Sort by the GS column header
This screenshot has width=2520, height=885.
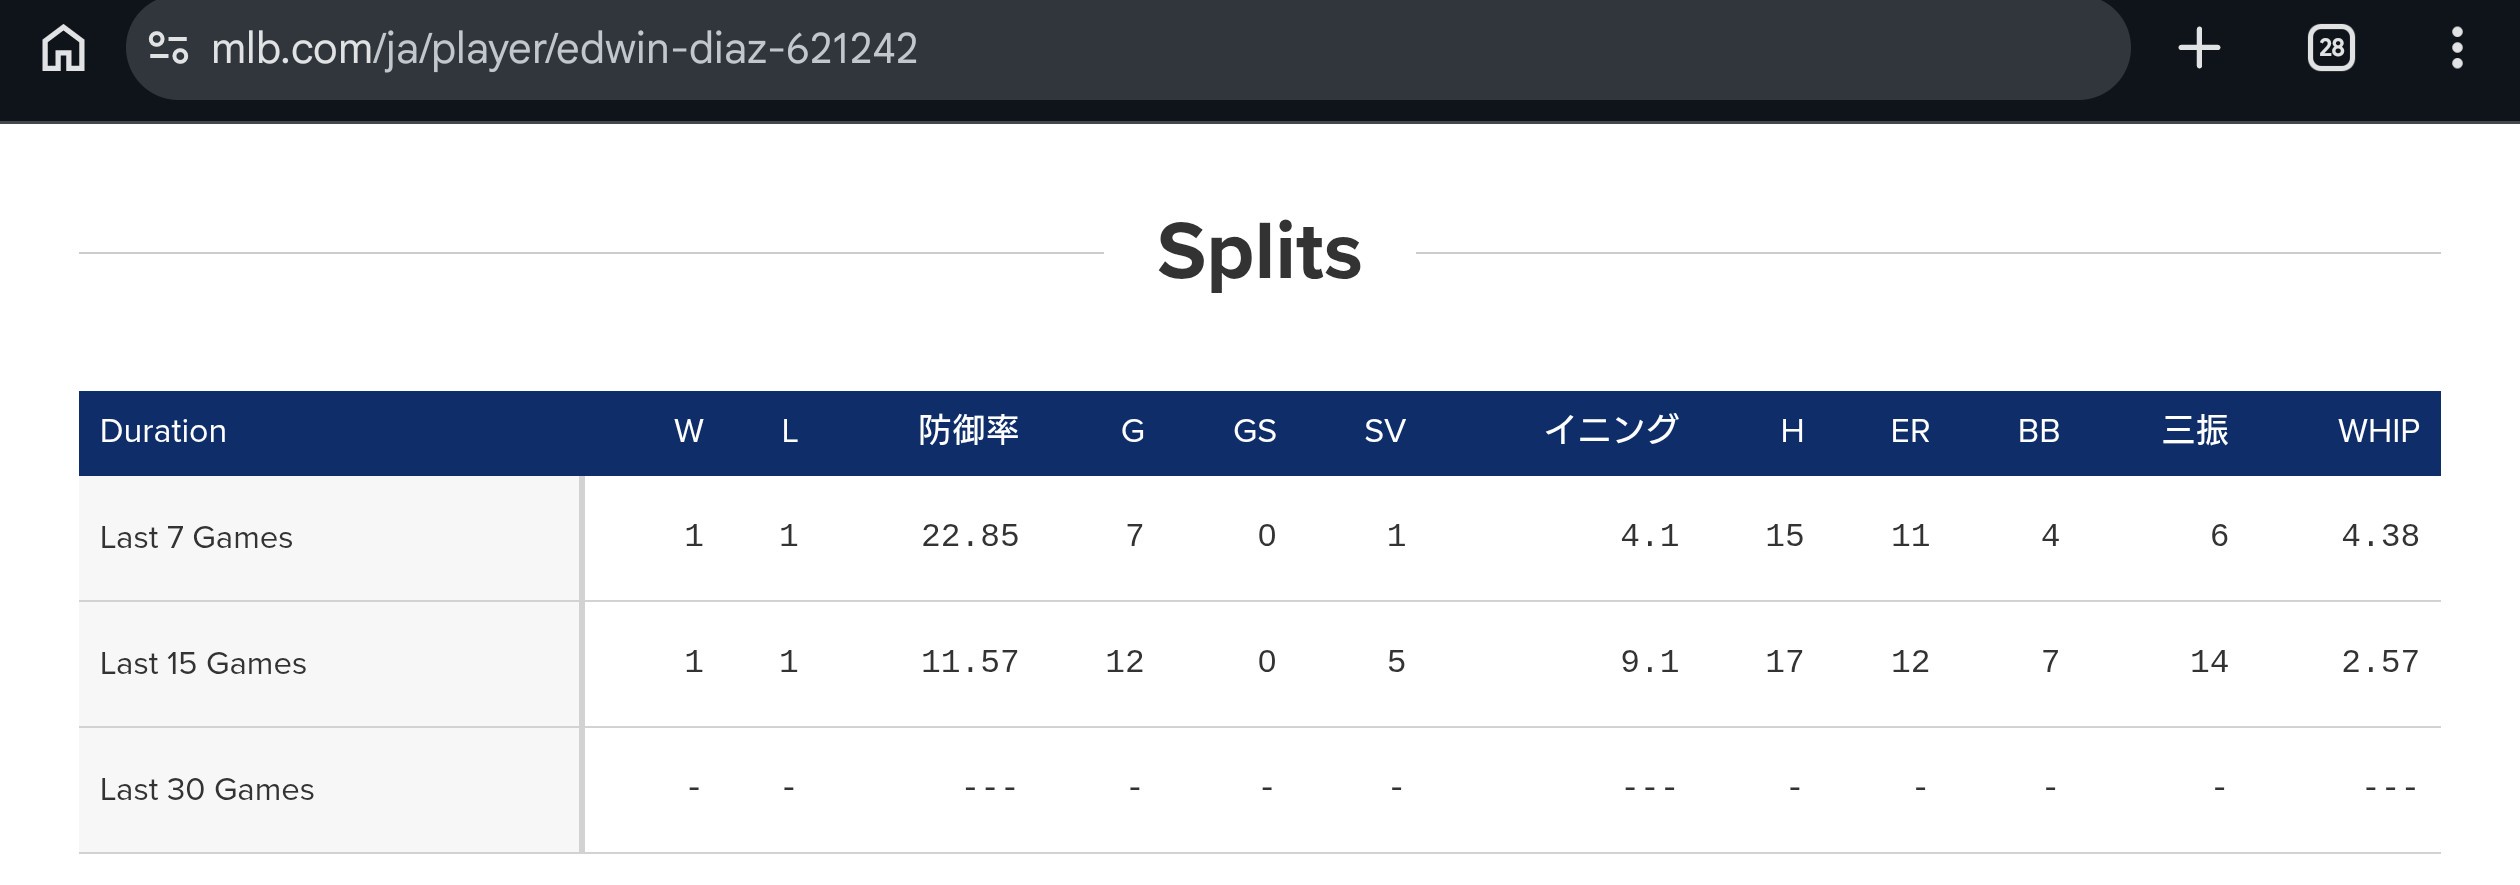click(x=1255, y=431)
